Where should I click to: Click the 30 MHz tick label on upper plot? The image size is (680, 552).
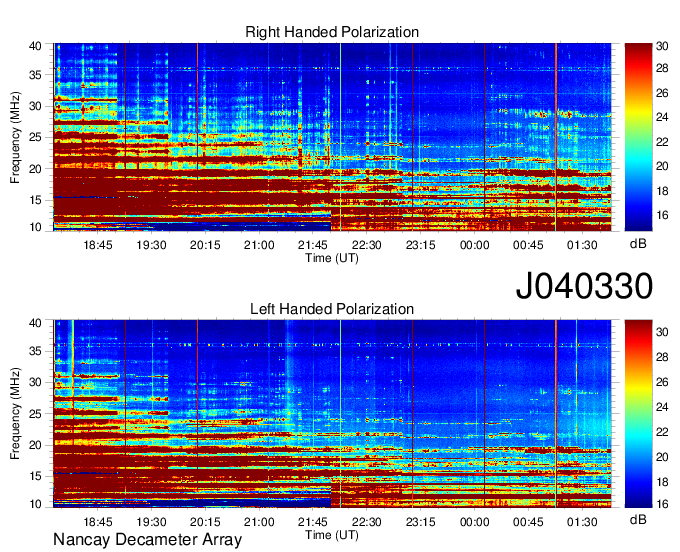pos(35,106)
